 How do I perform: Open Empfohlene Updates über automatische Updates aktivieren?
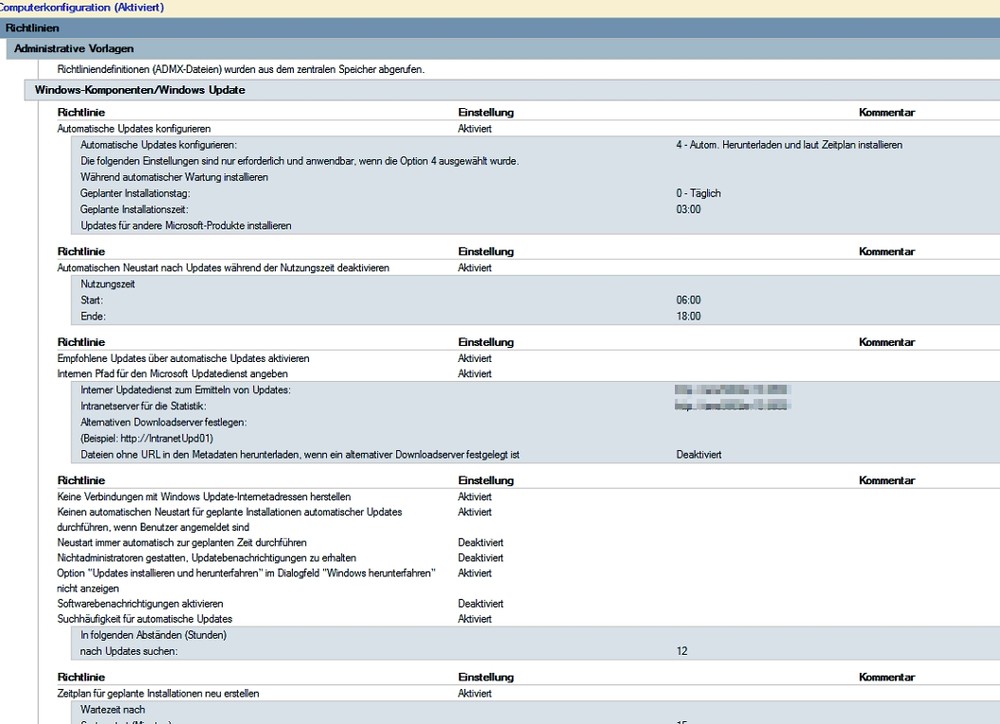click(183, 358)
